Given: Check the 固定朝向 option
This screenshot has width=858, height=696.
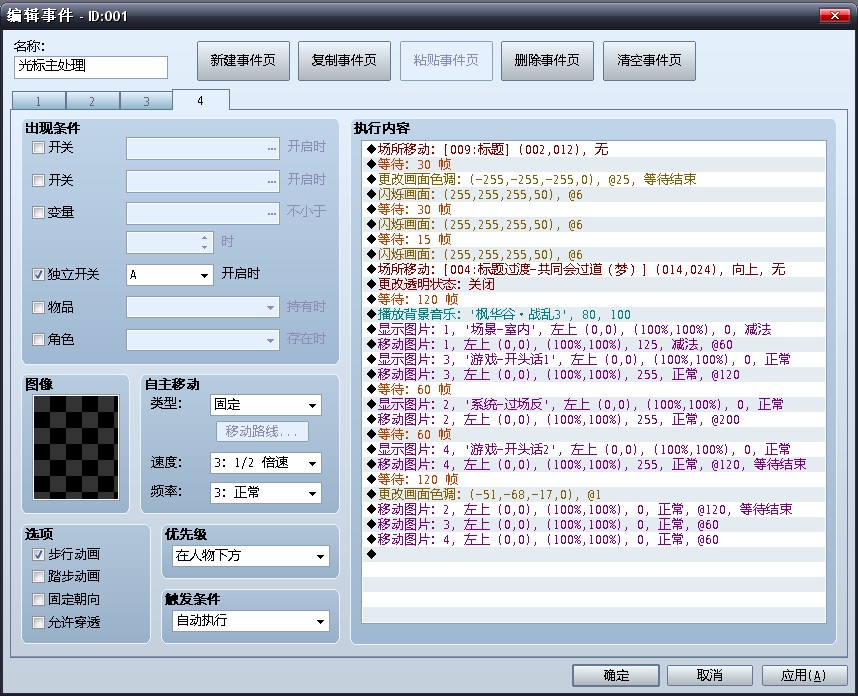Looking at the screenshot, I should (x=38, y=600).
